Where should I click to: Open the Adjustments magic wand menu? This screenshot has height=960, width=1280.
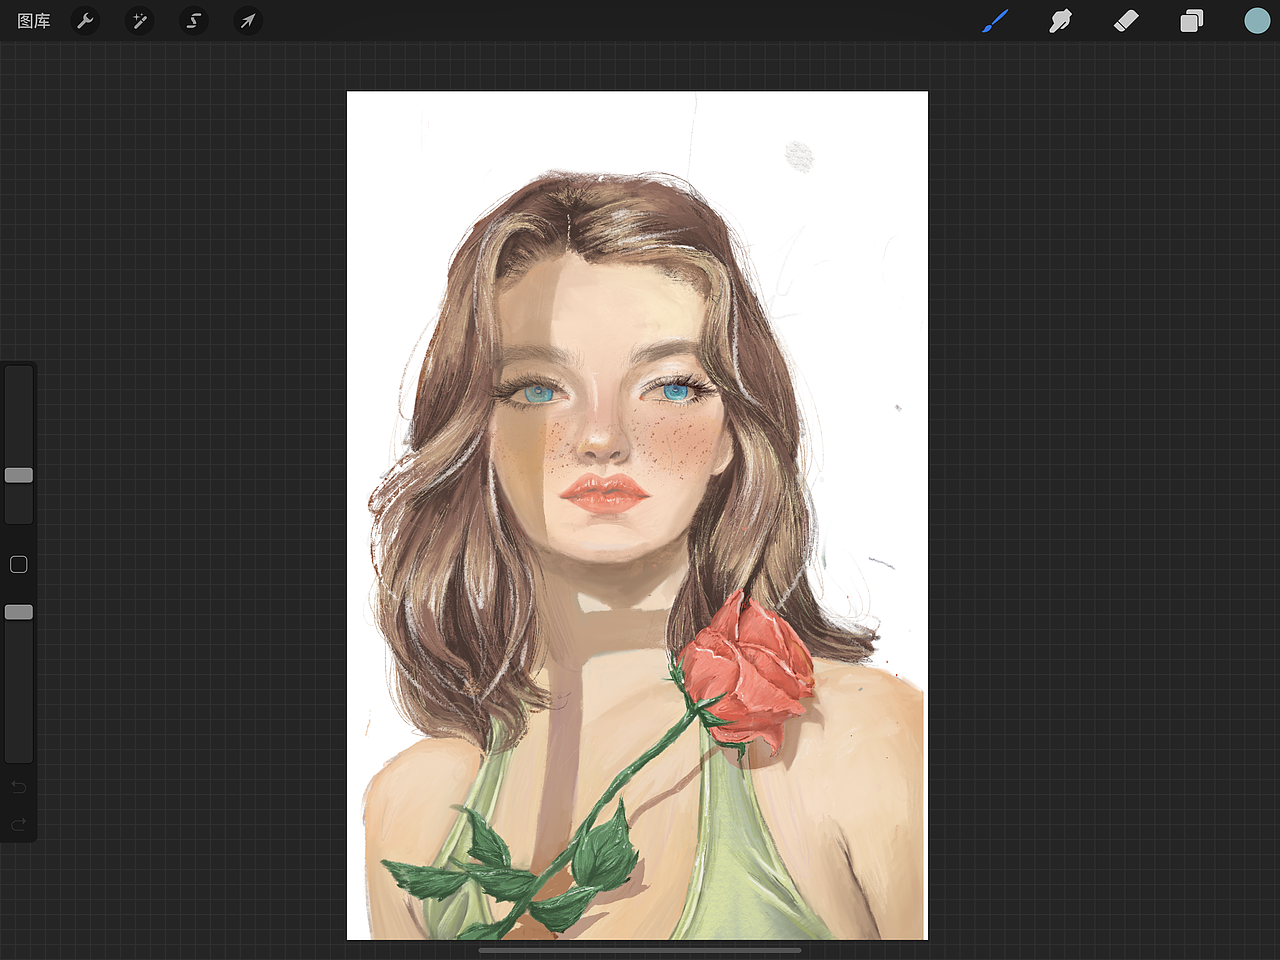point(140,21)
